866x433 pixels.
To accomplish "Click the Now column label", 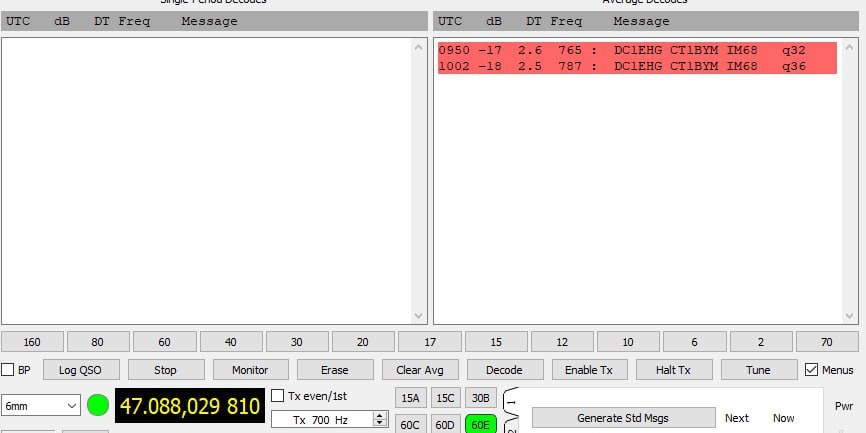I will pos(783,418).
